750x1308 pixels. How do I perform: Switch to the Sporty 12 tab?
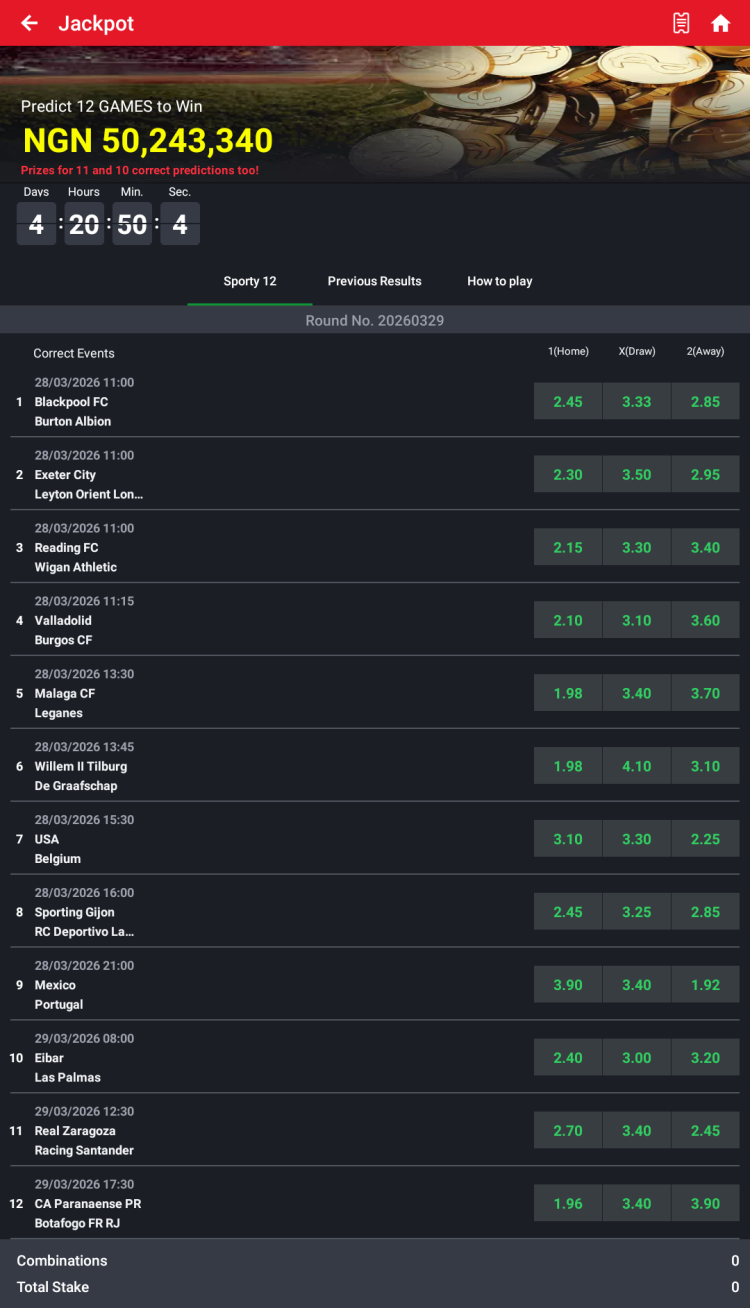click(249, 281)
